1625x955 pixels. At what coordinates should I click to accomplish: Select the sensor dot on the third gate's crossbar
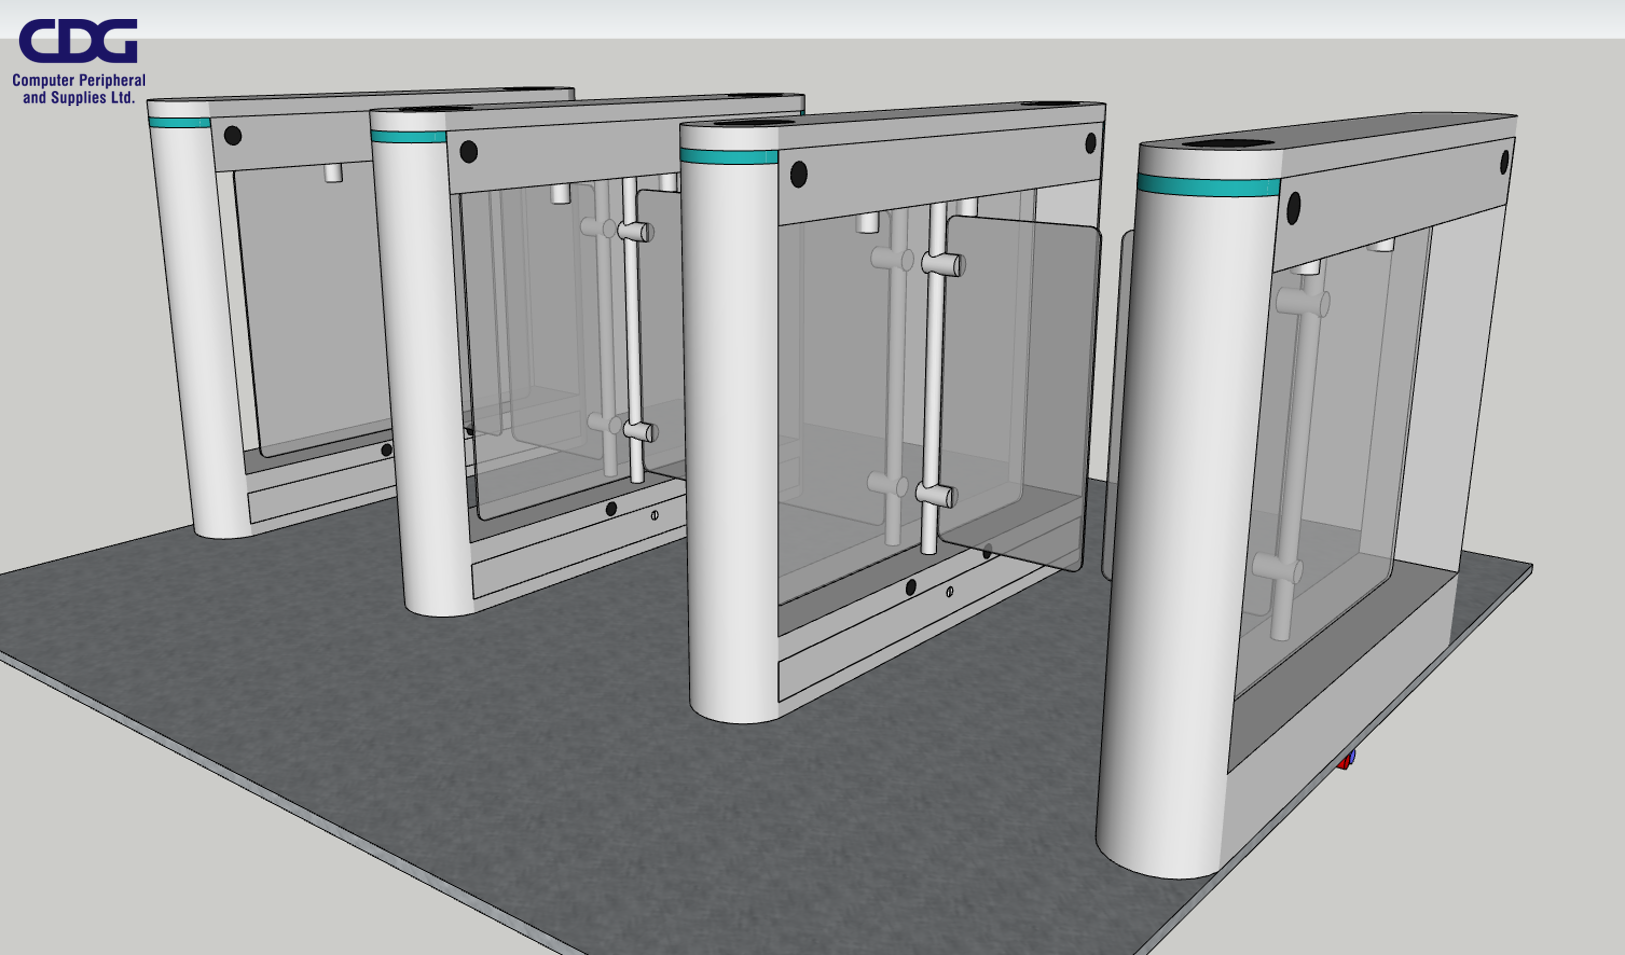(800, 173)
